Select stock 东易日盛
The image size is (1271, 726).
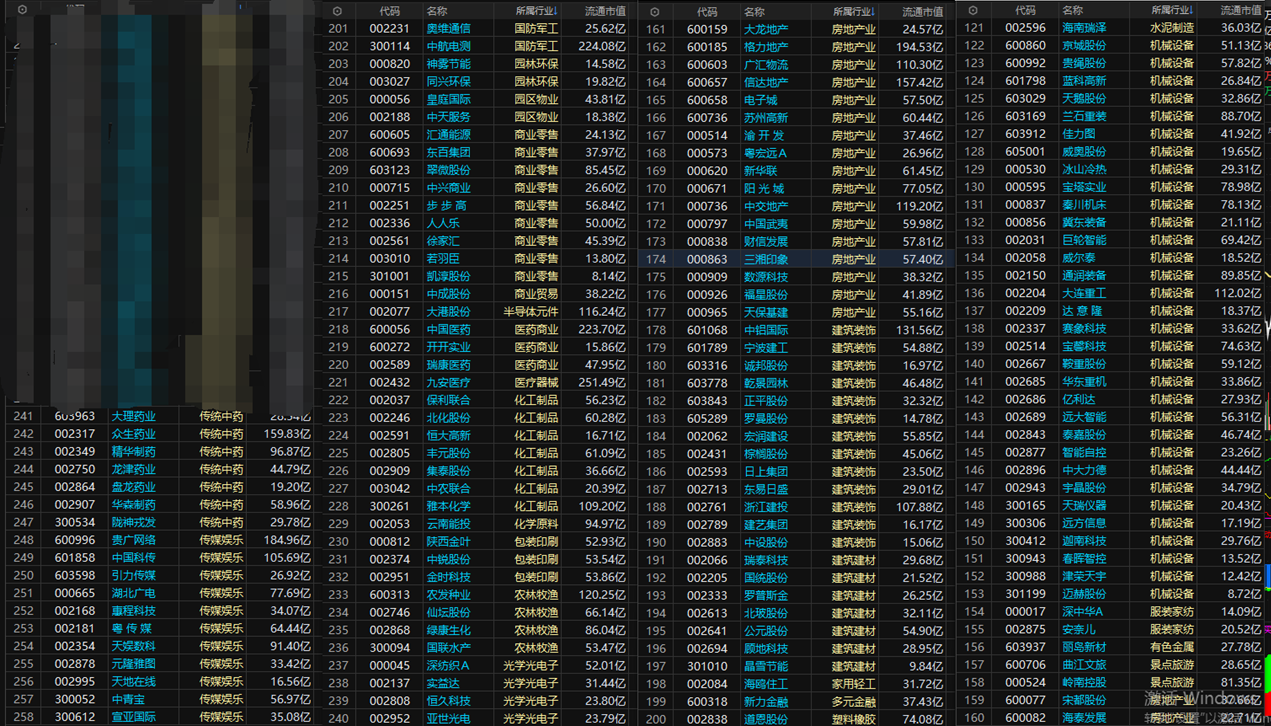766,489
